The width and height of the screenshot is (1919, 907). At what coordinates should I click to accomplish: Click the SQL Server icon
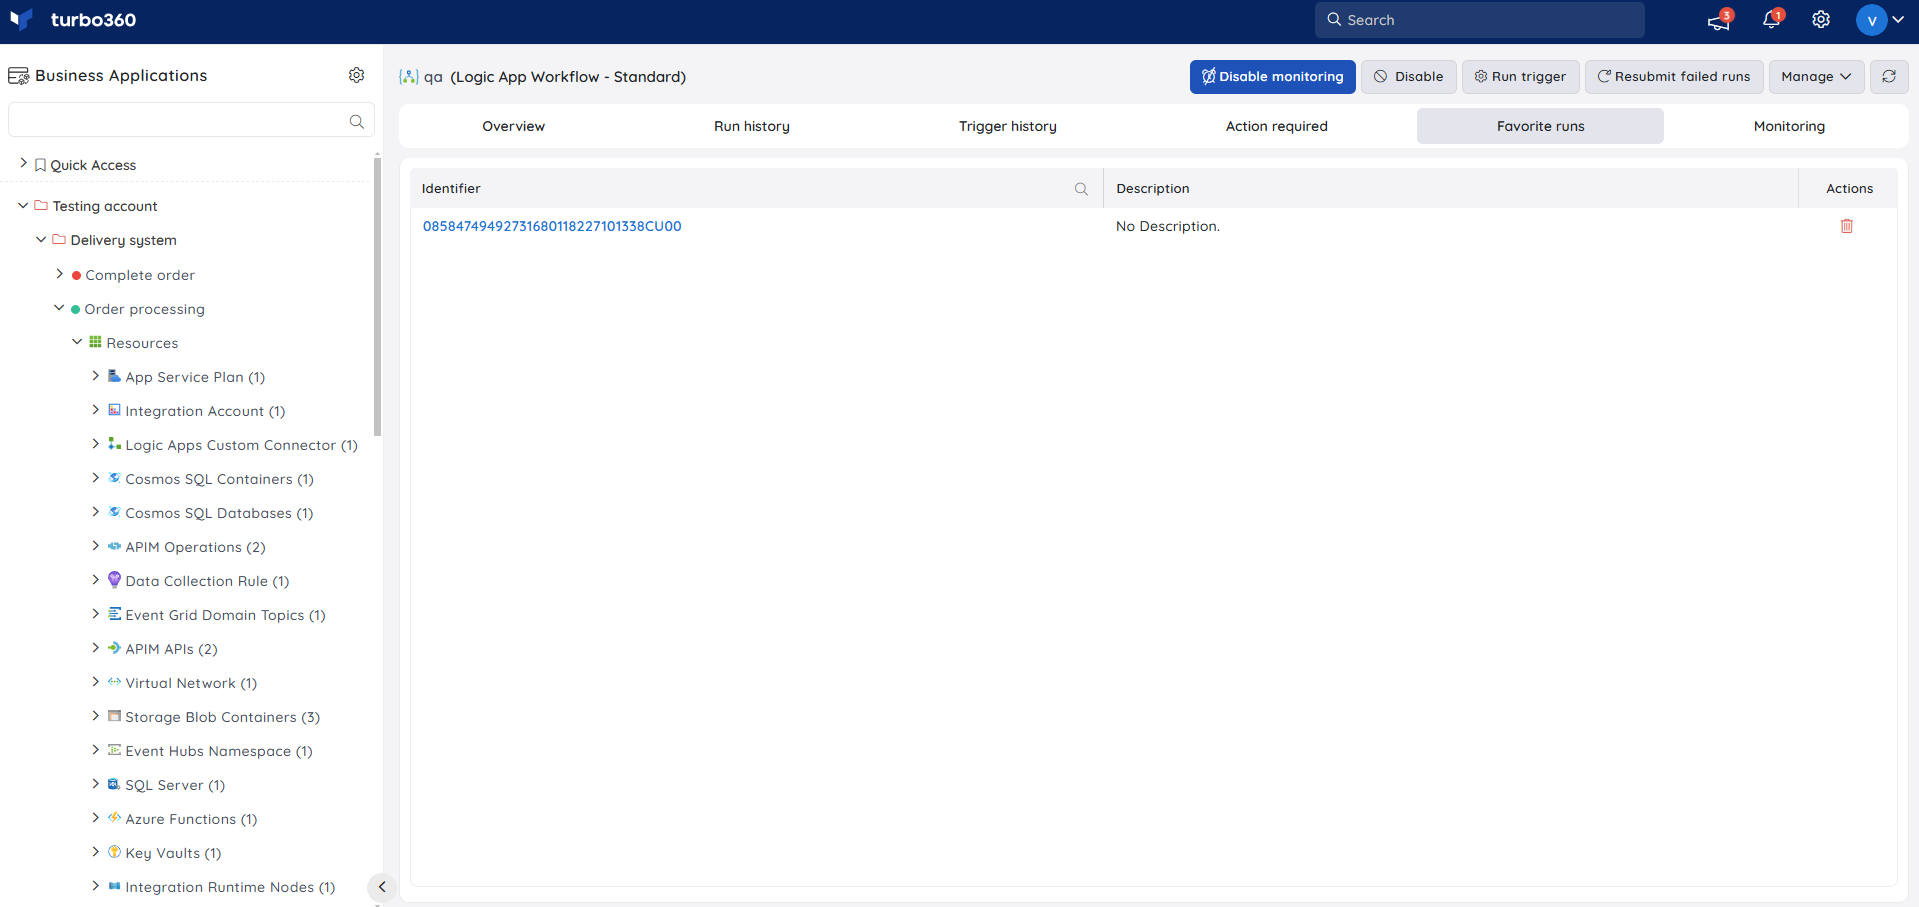[x=114, y=784]
